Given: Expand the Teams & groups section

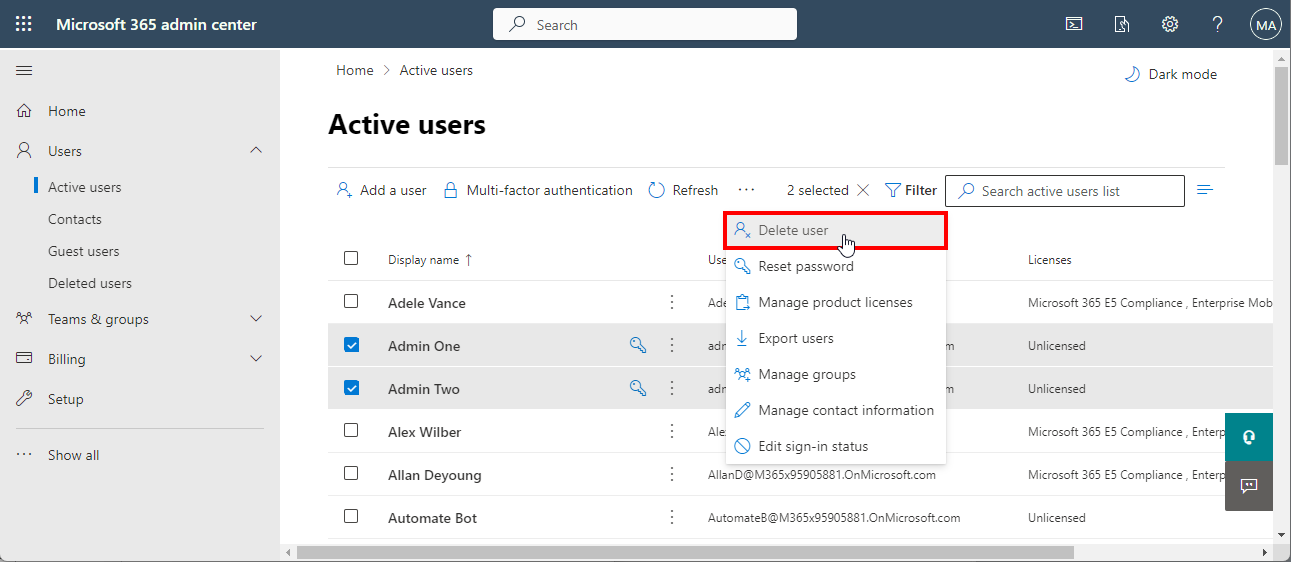Looking at the screenshot, I should [x=256, y=319].
